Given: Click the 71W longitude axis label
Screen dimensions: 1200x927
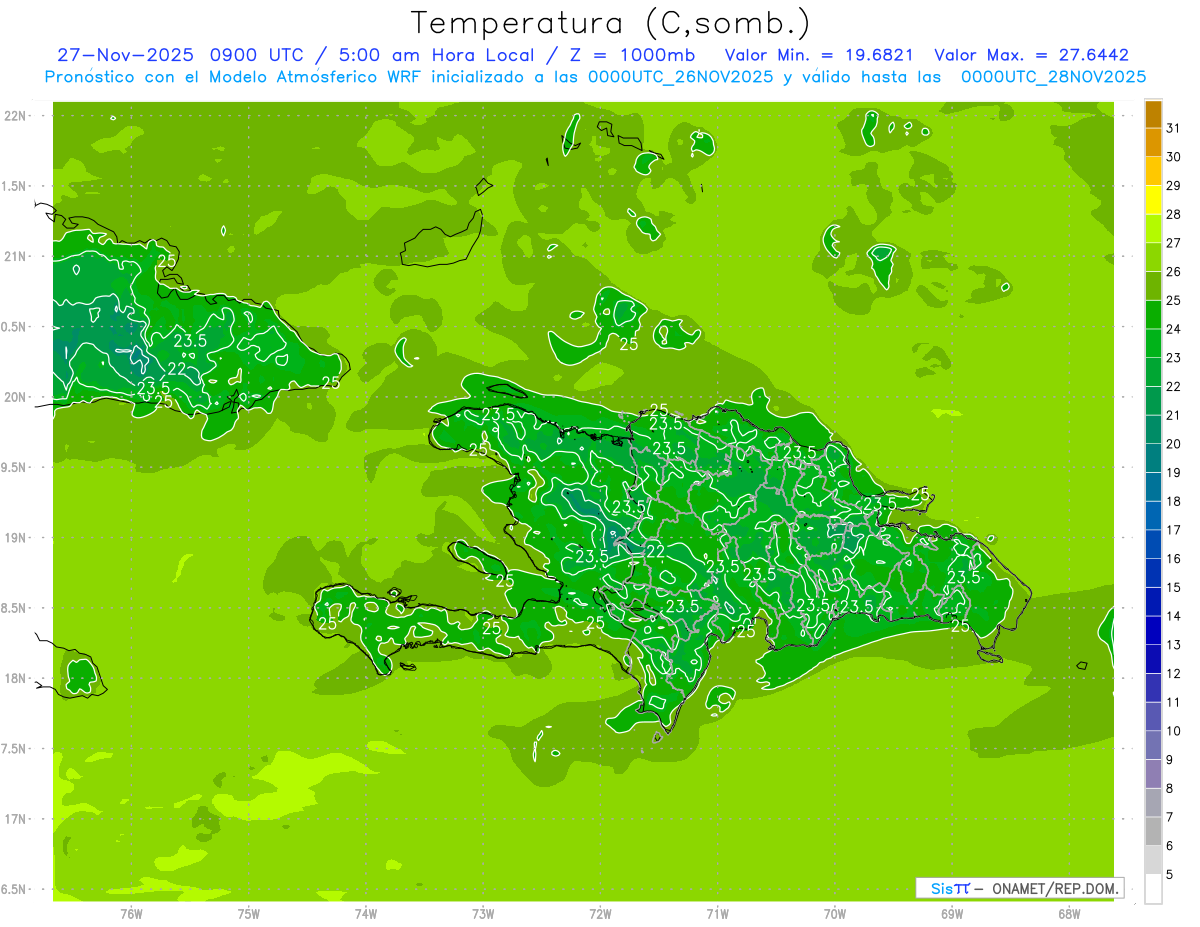Looking at the screenshot, I should coord(717,914).
